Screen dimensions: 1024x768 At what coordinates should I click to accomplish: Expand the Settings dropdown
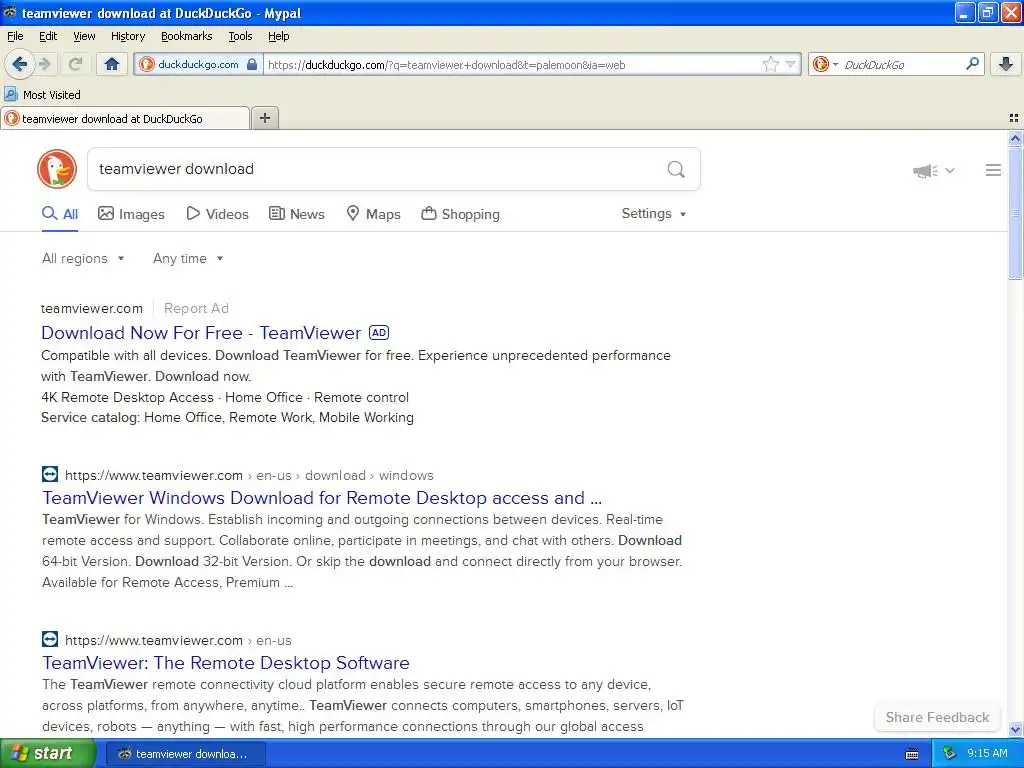pyautogui.click(x=654, y=214)
